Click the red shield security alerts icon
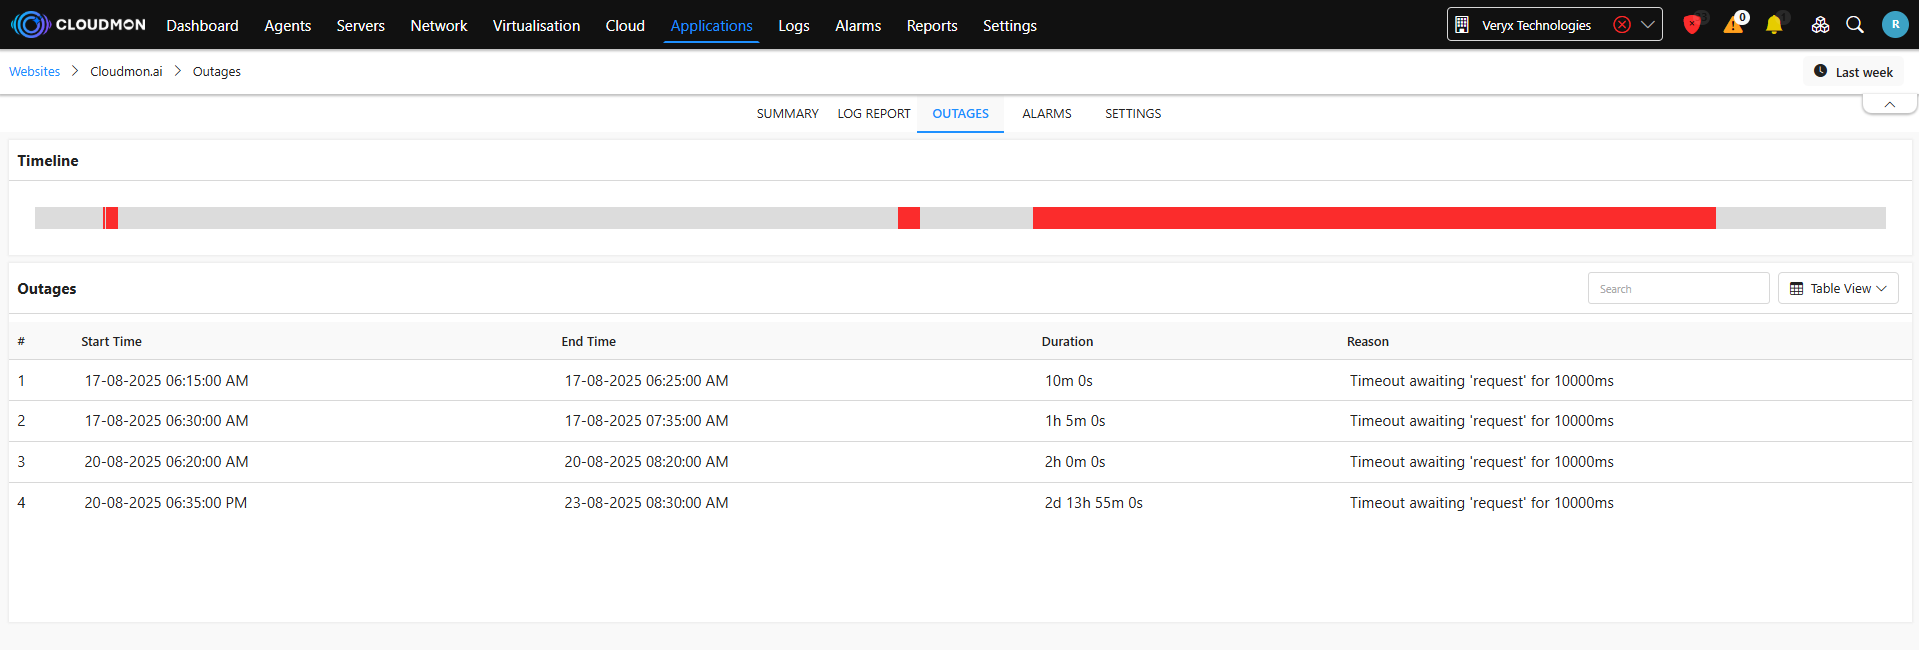This screenshot has height=650, width=1919. 1692,25
